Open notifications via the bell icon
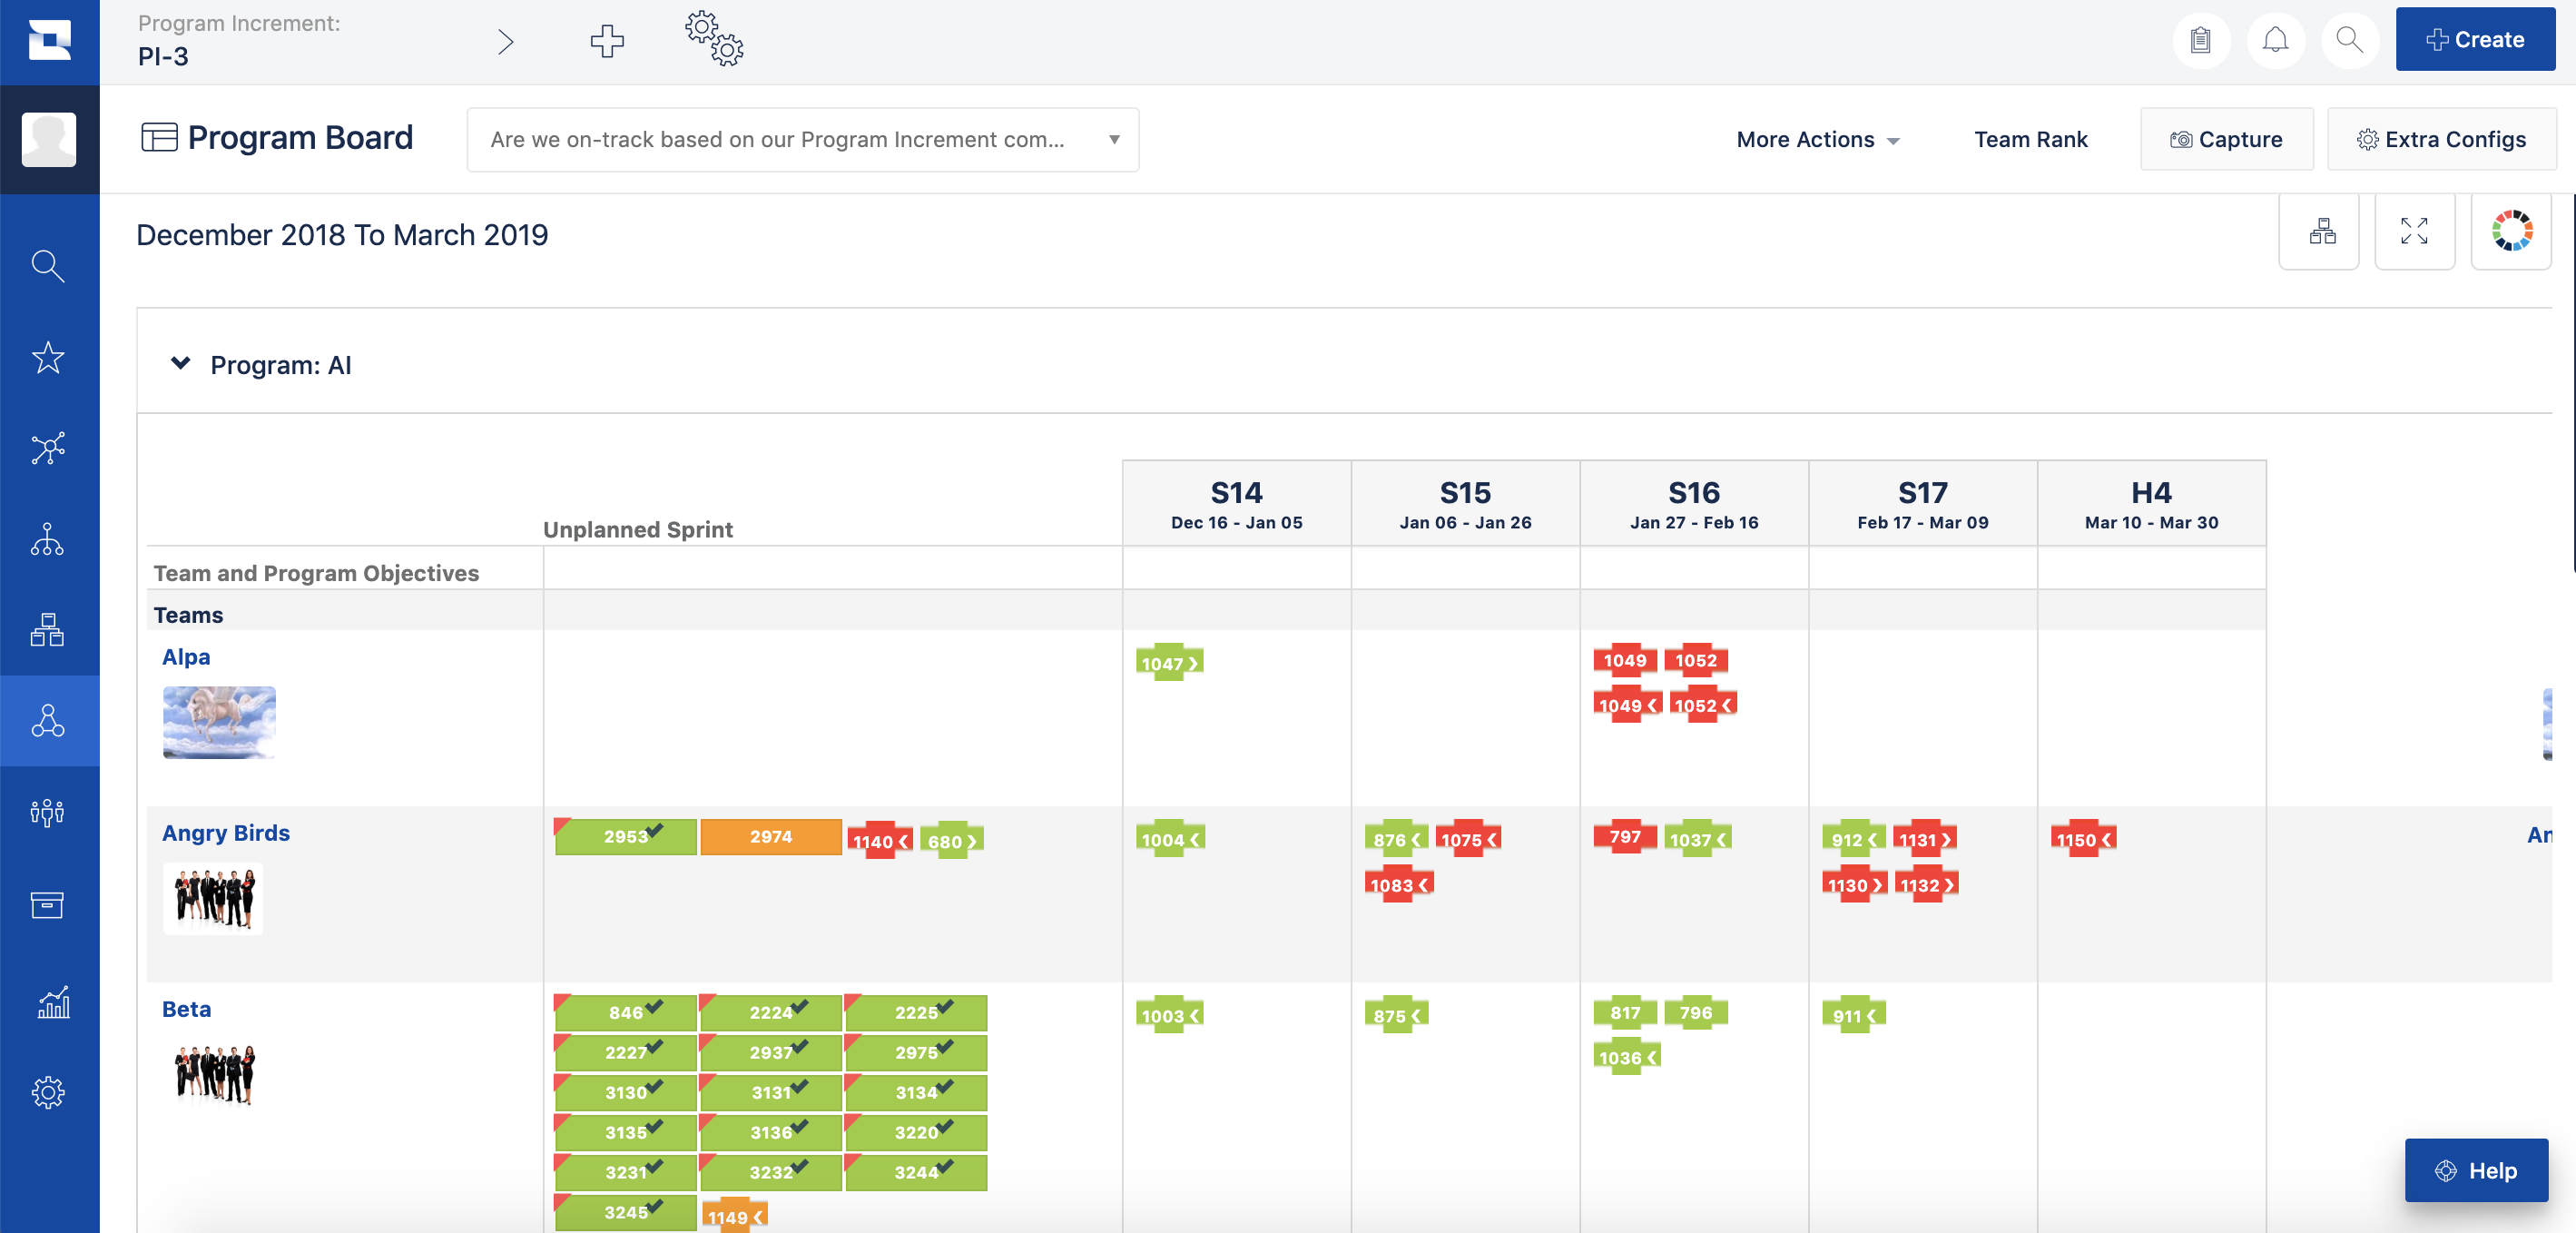 [2276, 40]
